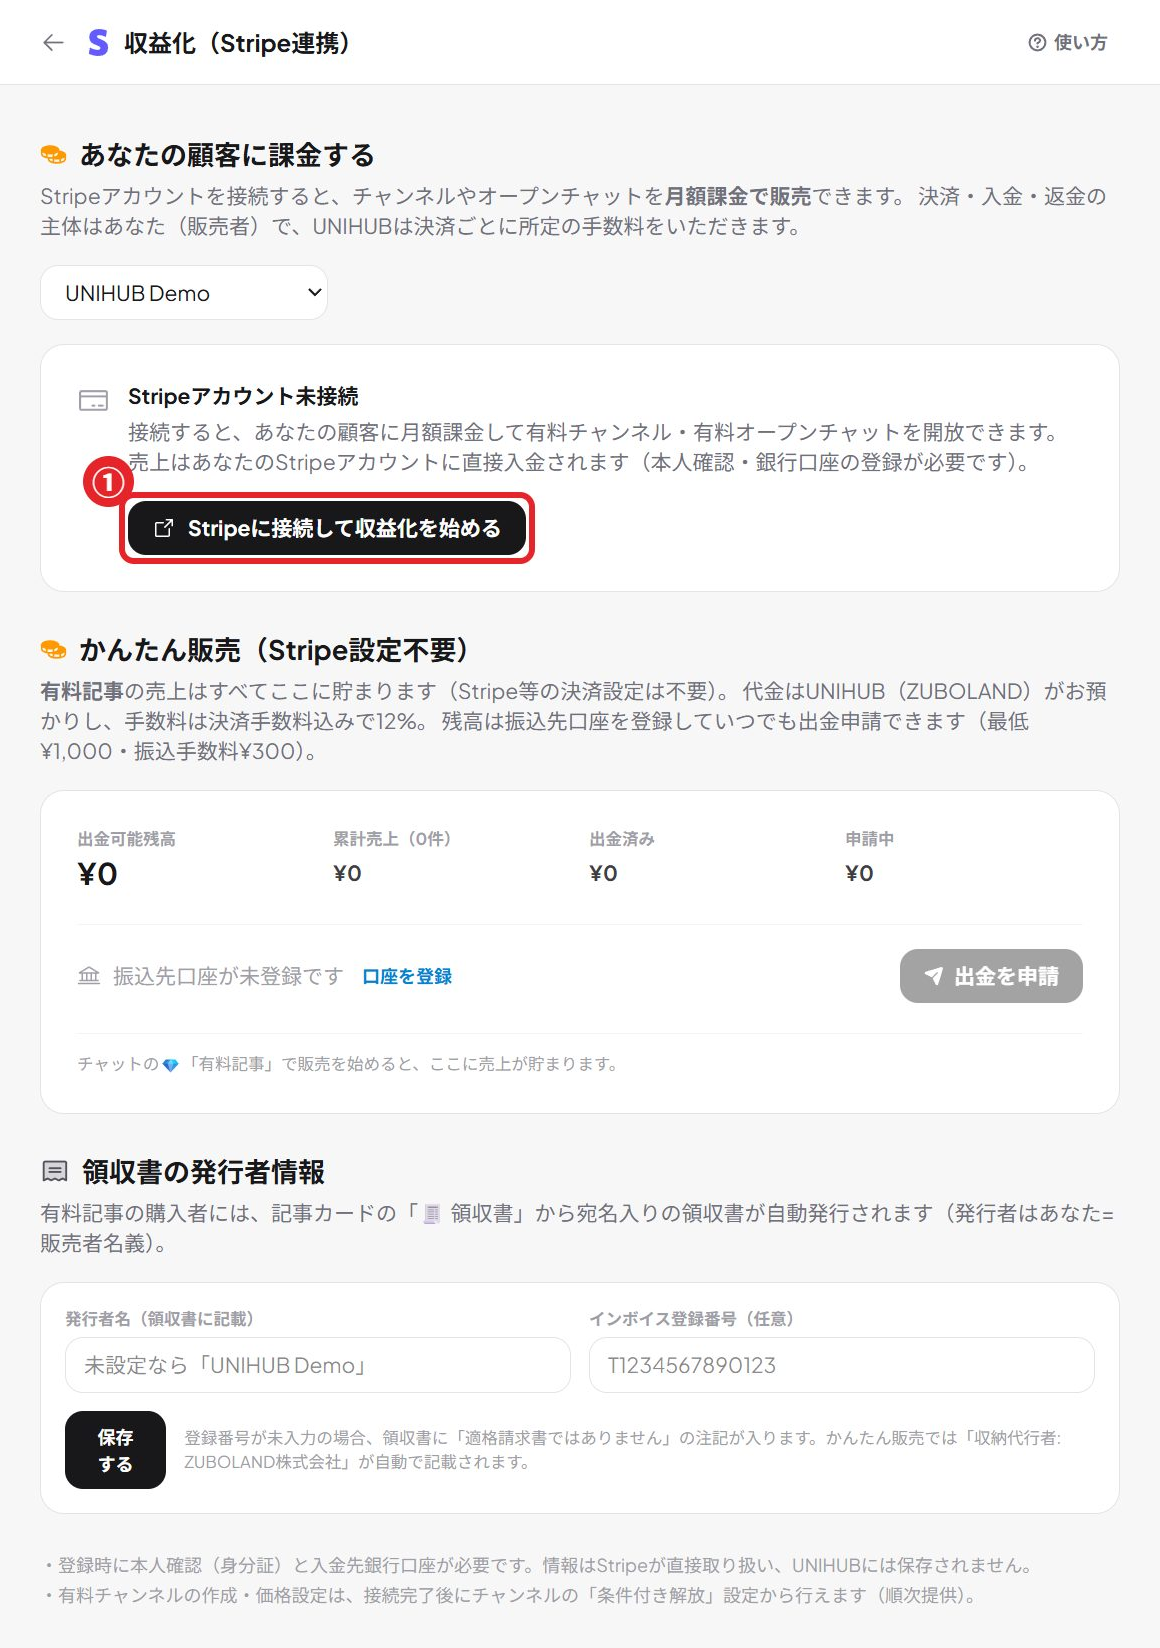1160x1648 pixels.
Task: Open the 口座を登録 link
Action: [407, 976]
